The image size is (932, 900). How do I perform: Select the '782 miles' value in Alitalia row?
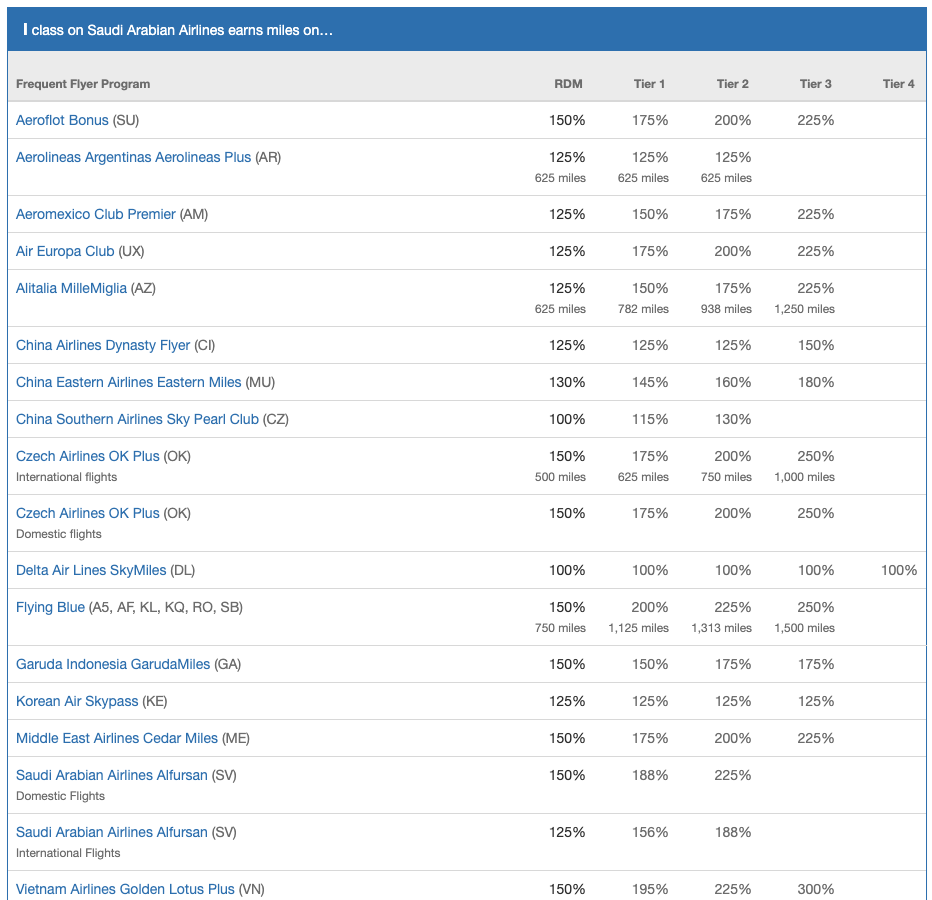[643, 309]
